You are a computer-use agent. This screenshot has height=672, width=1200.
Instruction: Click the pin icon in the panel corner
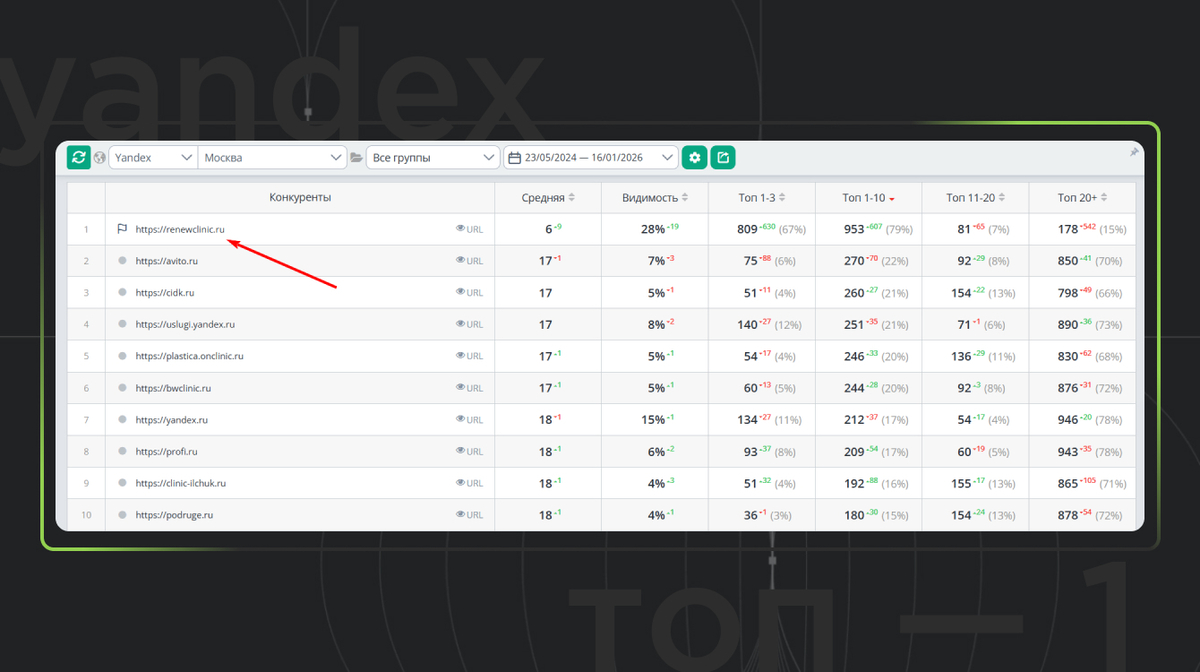[x=1133, y=152]
